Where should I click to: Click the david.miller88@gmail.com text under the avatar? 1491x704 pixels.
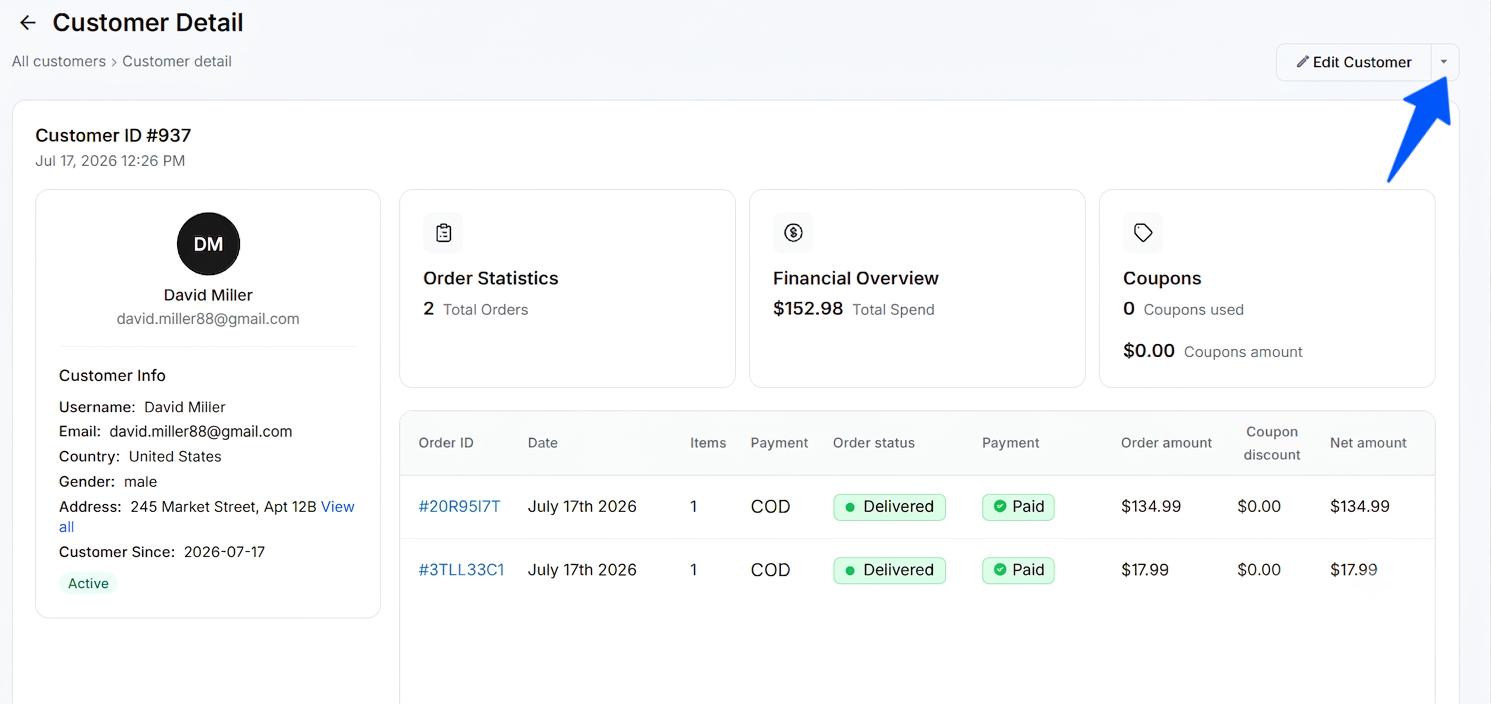(208, 319)
